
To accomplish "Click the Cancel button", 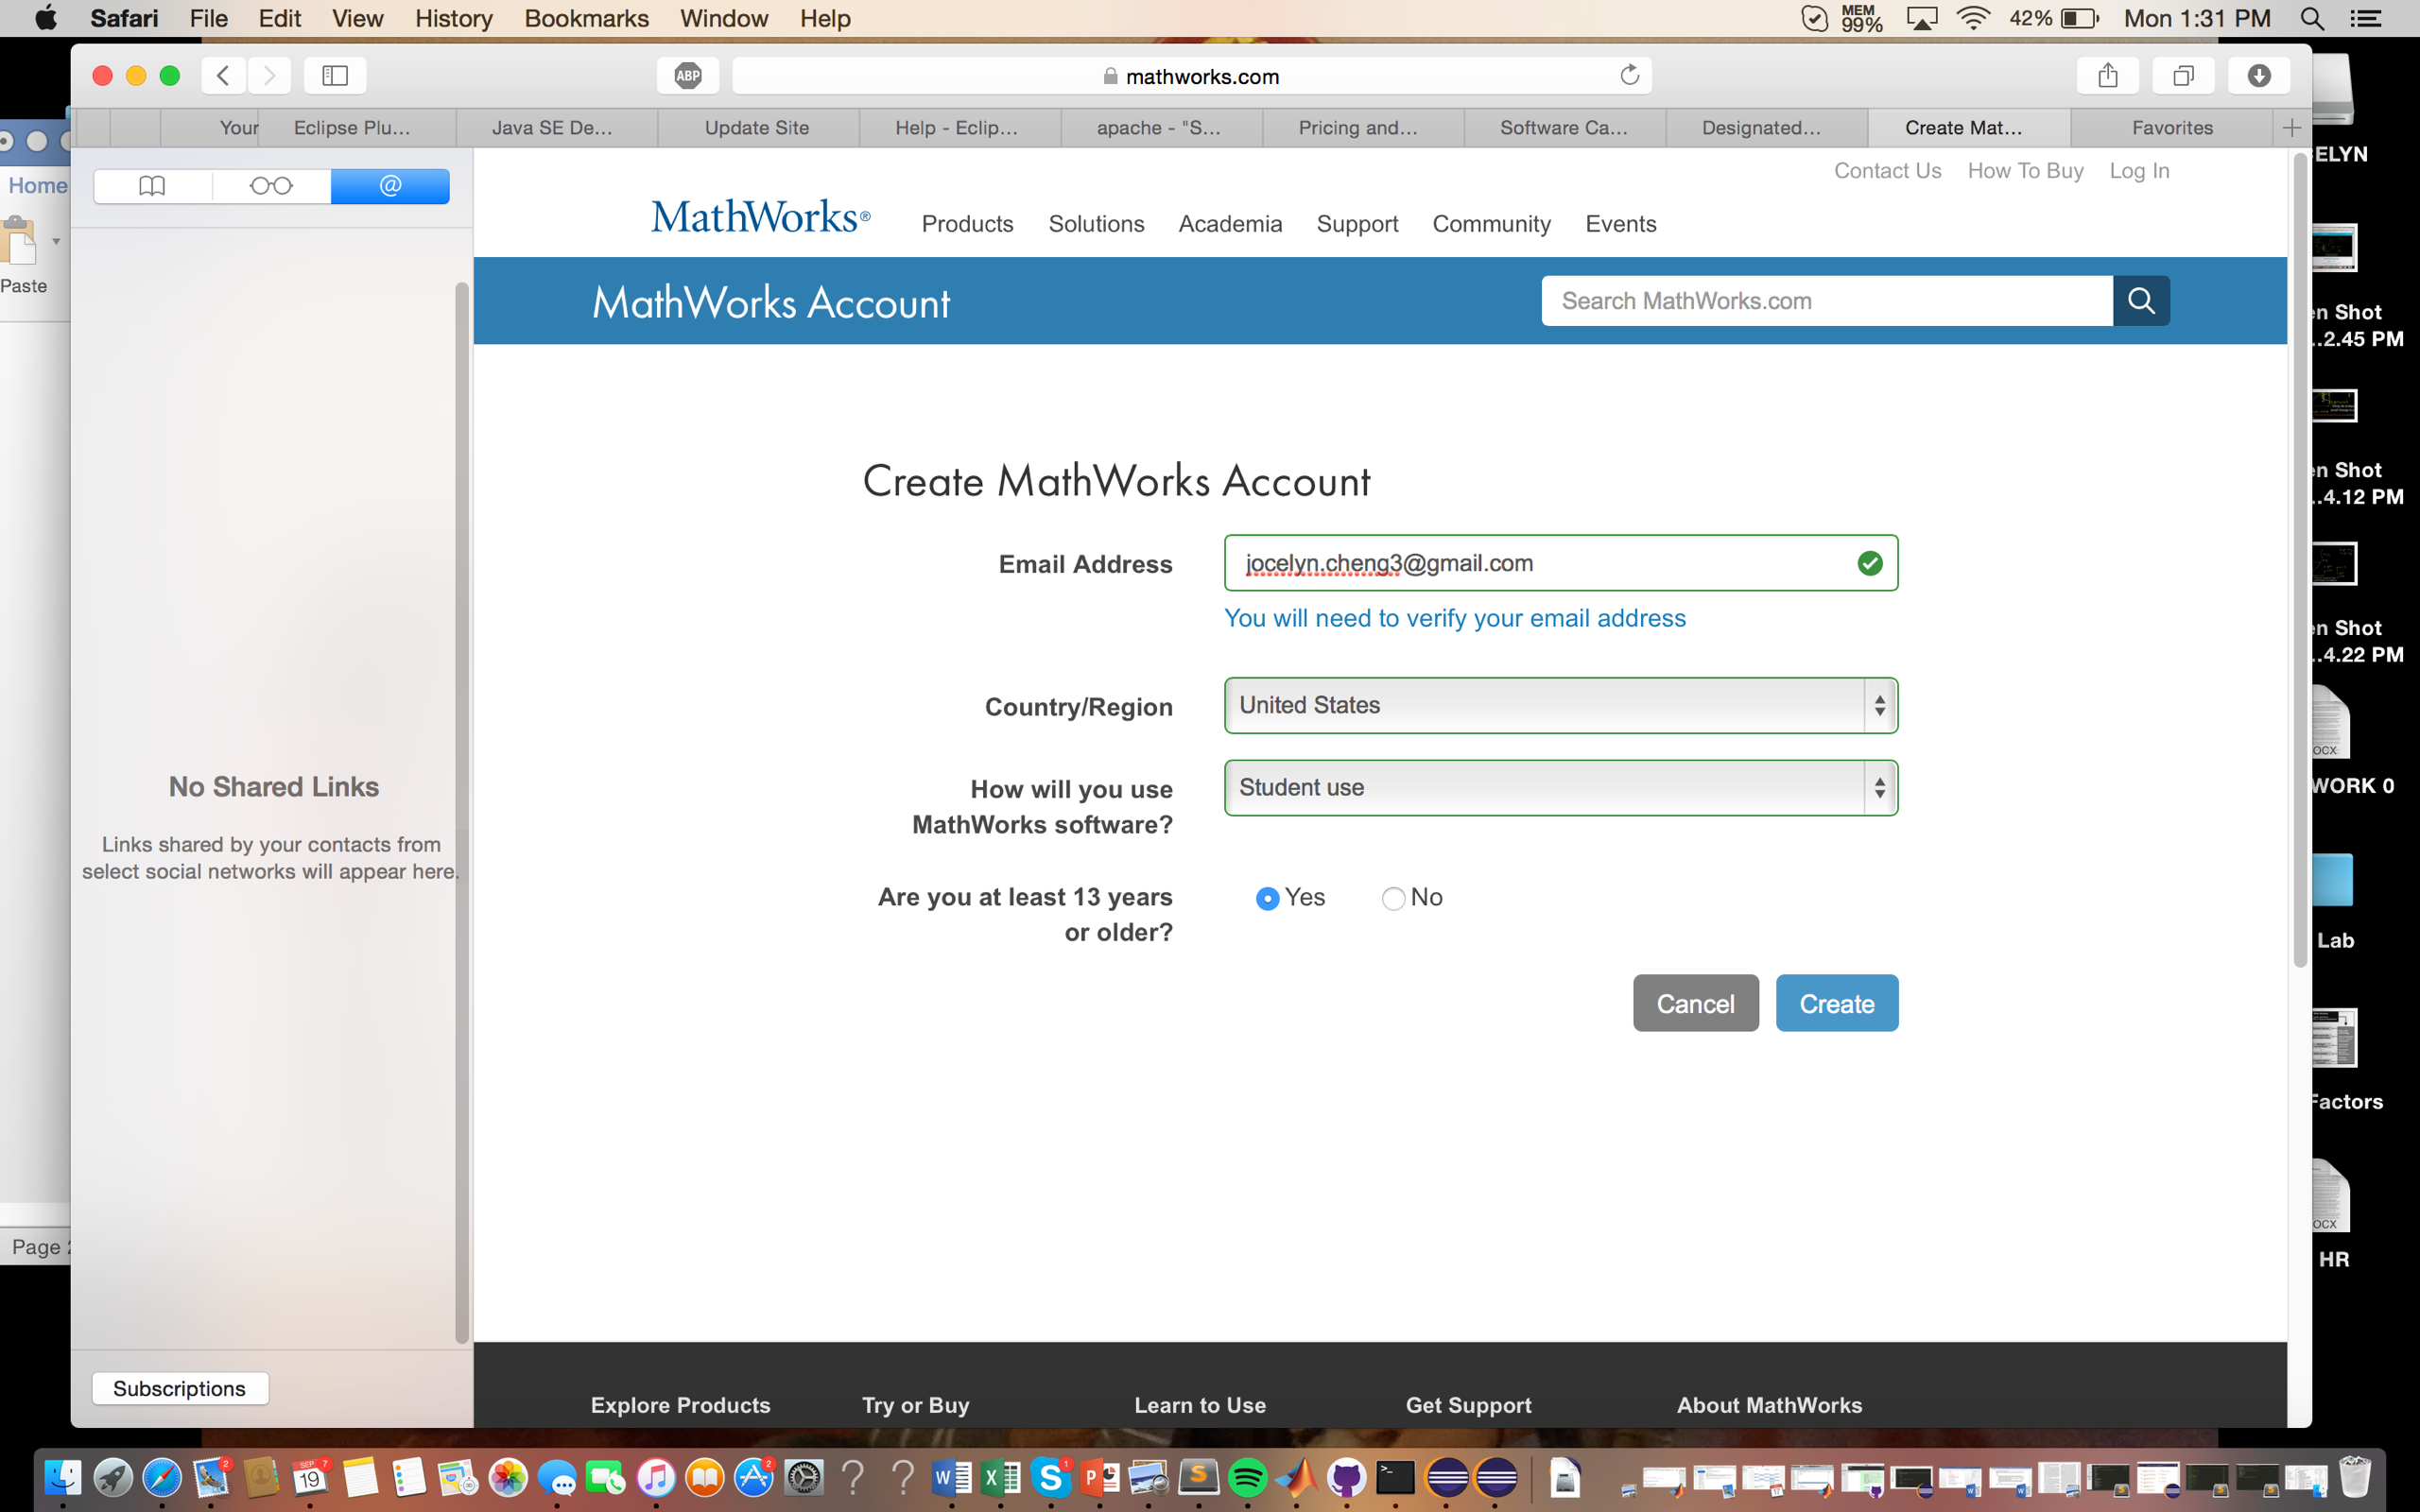I will [x=1696, y=1003].
